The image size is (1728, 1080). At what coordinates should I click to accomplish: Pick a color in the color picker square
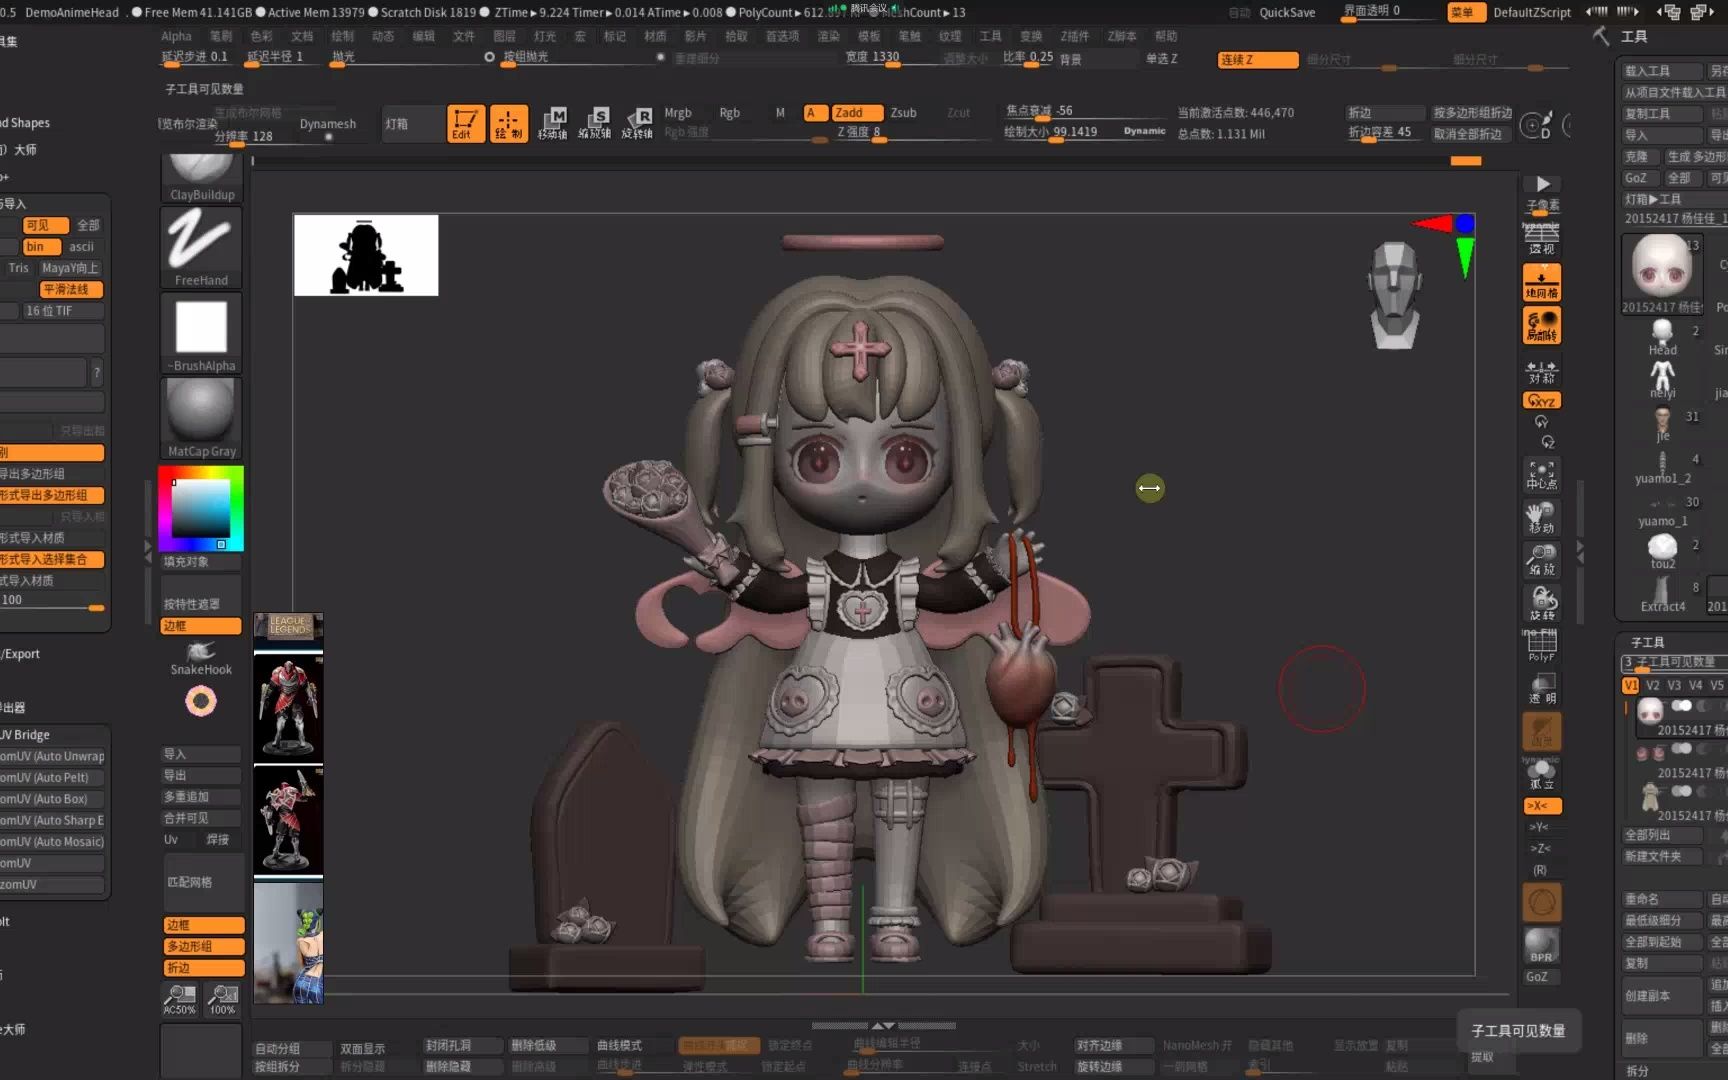[x=201, y=509]
